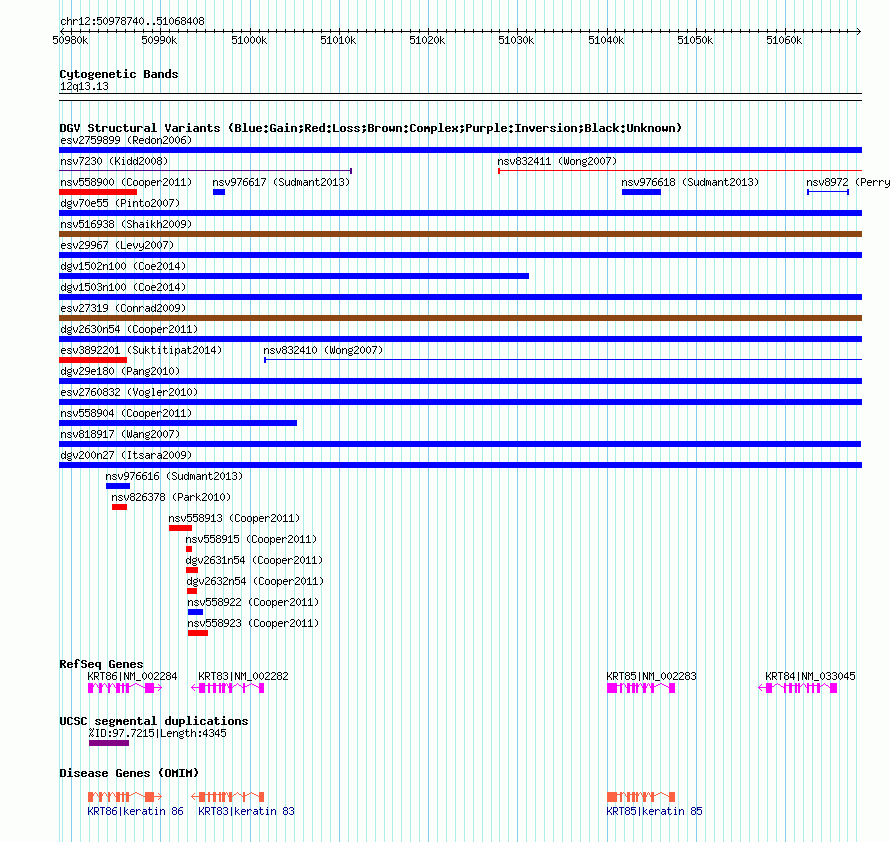Click the nsv832410 (Wong2007) label
890x842 pixels.
click(323, 350)
